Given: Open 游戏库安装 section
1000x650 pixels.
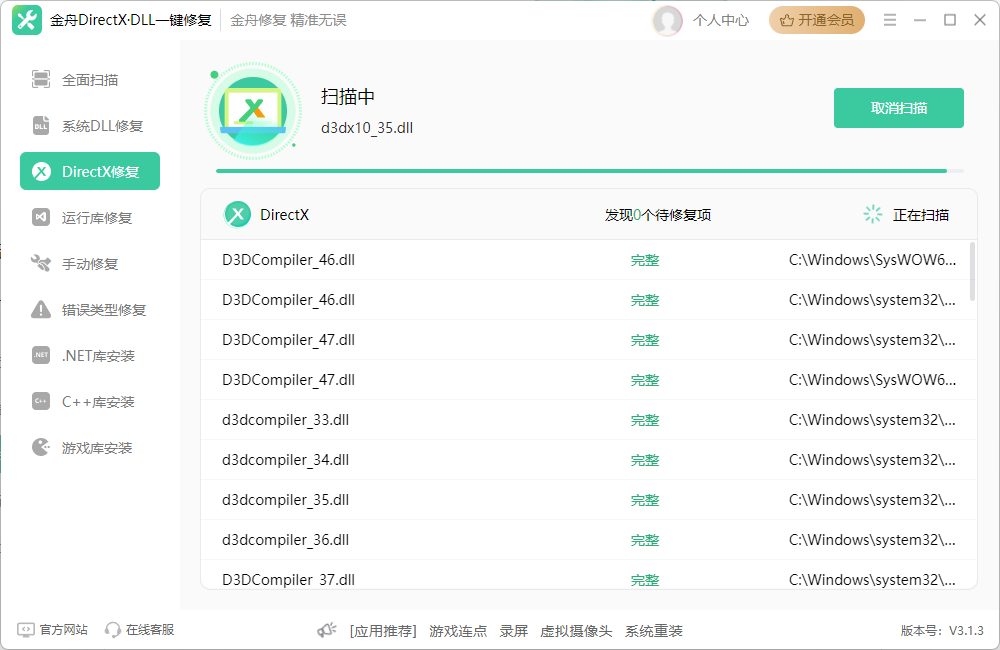Looking at the screenshot, I should [90, 447].
